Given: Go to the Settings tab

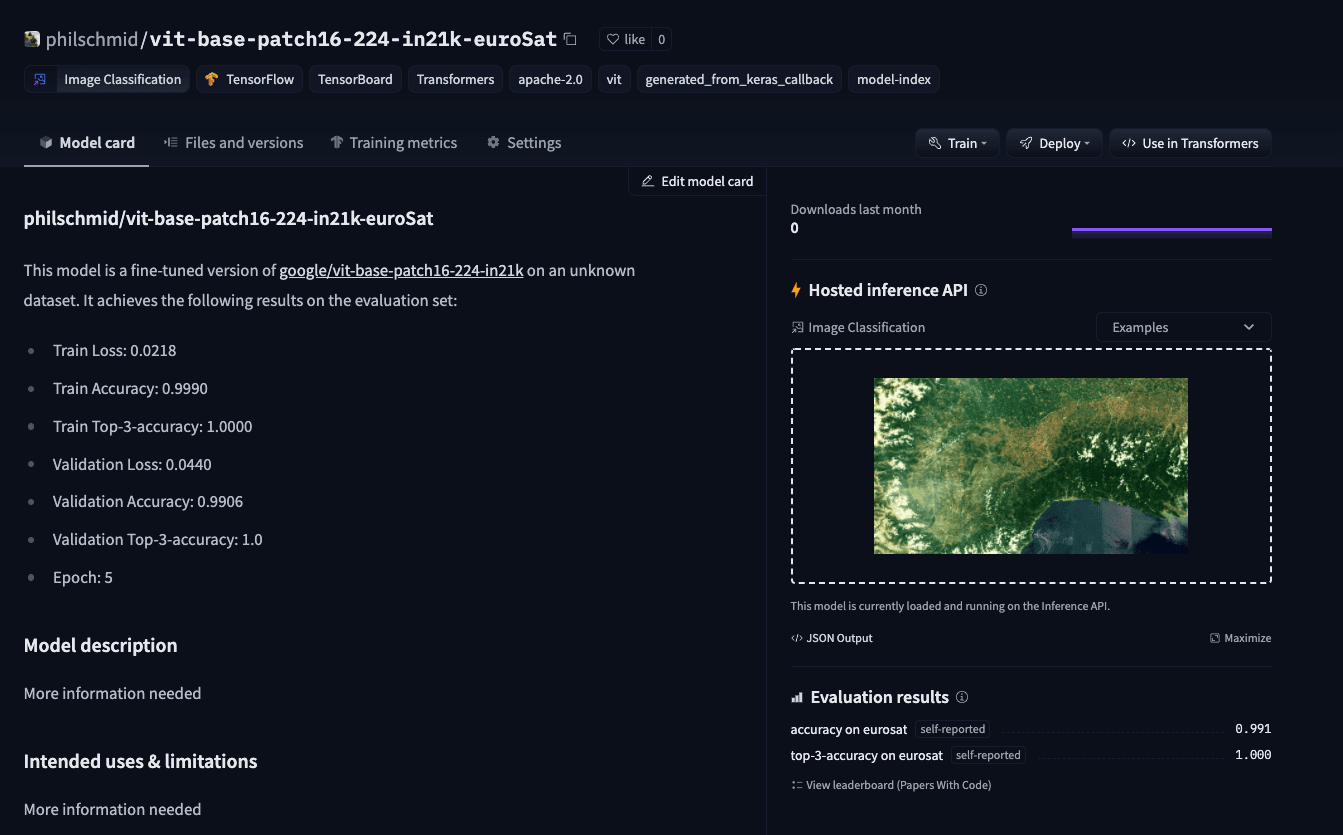Looking at the screenshot, I should coord(524,143).
